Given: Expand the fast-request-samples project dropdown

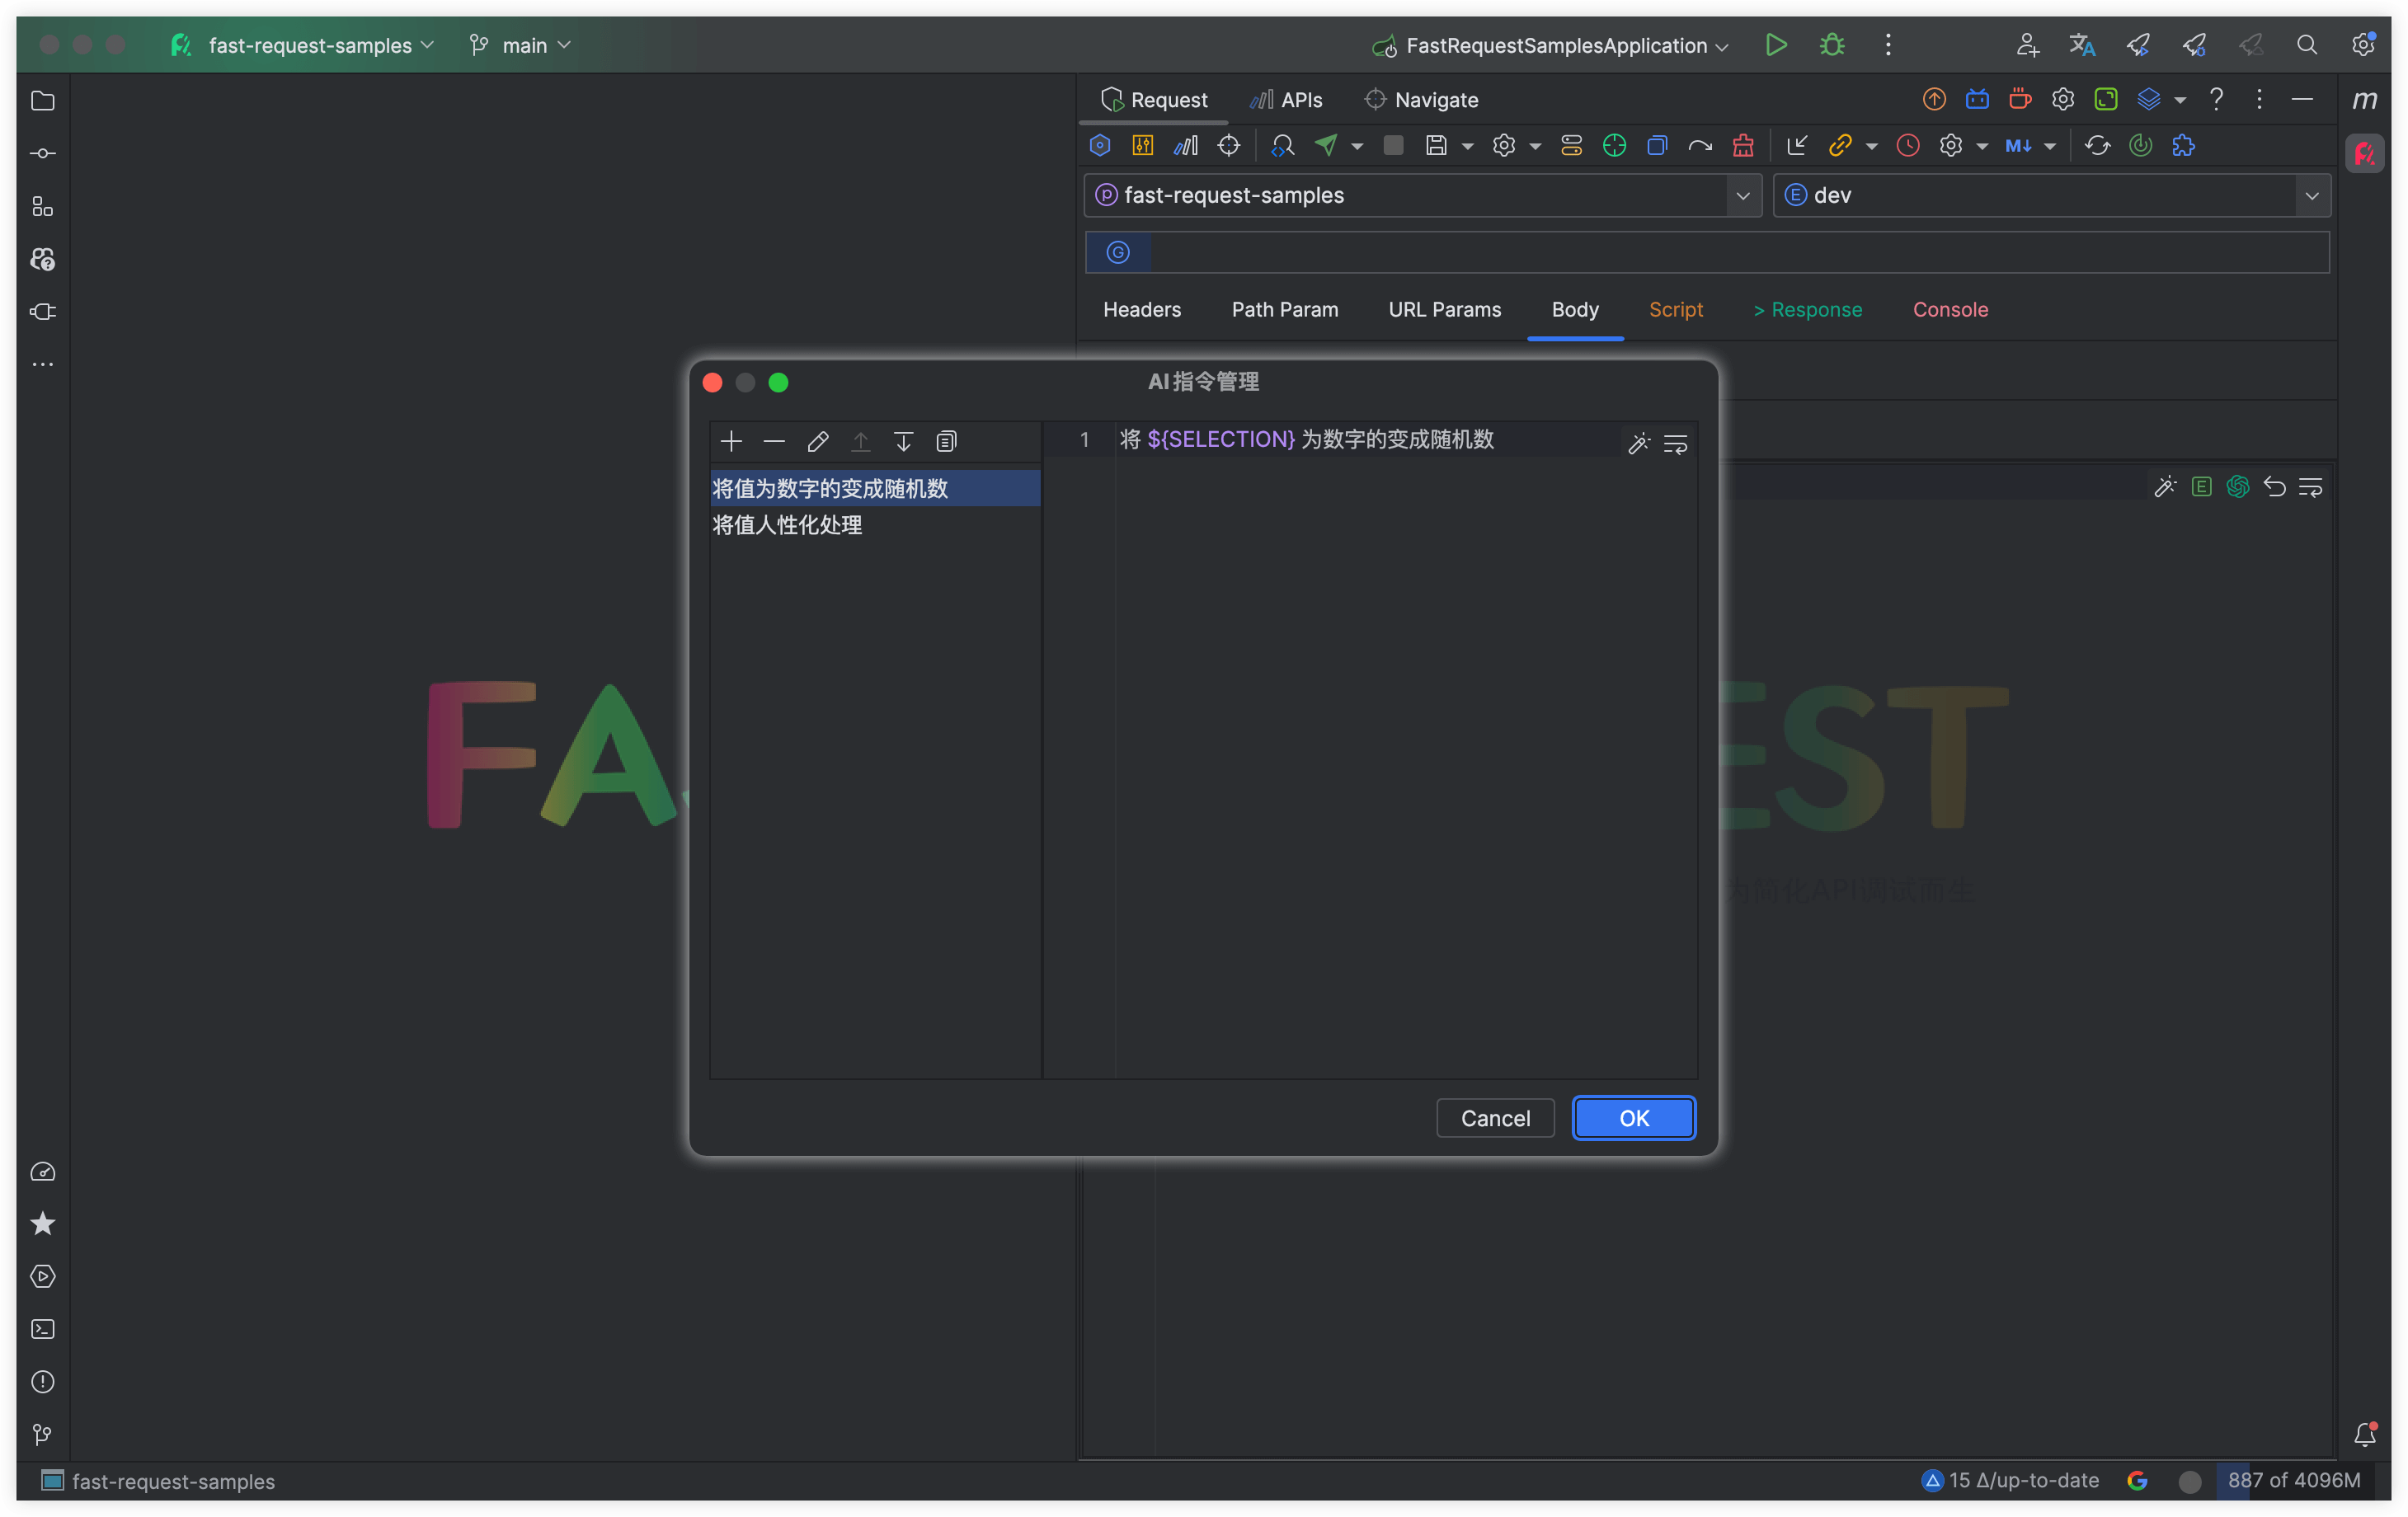Looking at the screenshot, I should (x=1742, y=195).
